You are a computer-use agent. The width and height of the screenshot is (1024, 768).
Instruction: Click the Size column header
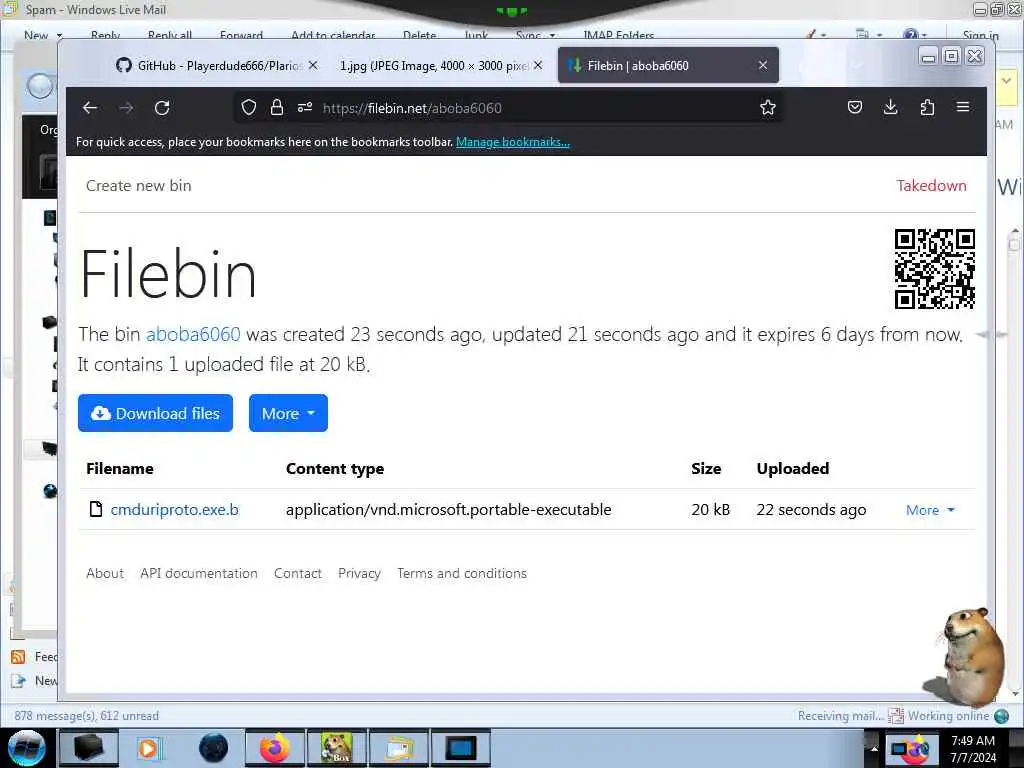pos(706,468)
